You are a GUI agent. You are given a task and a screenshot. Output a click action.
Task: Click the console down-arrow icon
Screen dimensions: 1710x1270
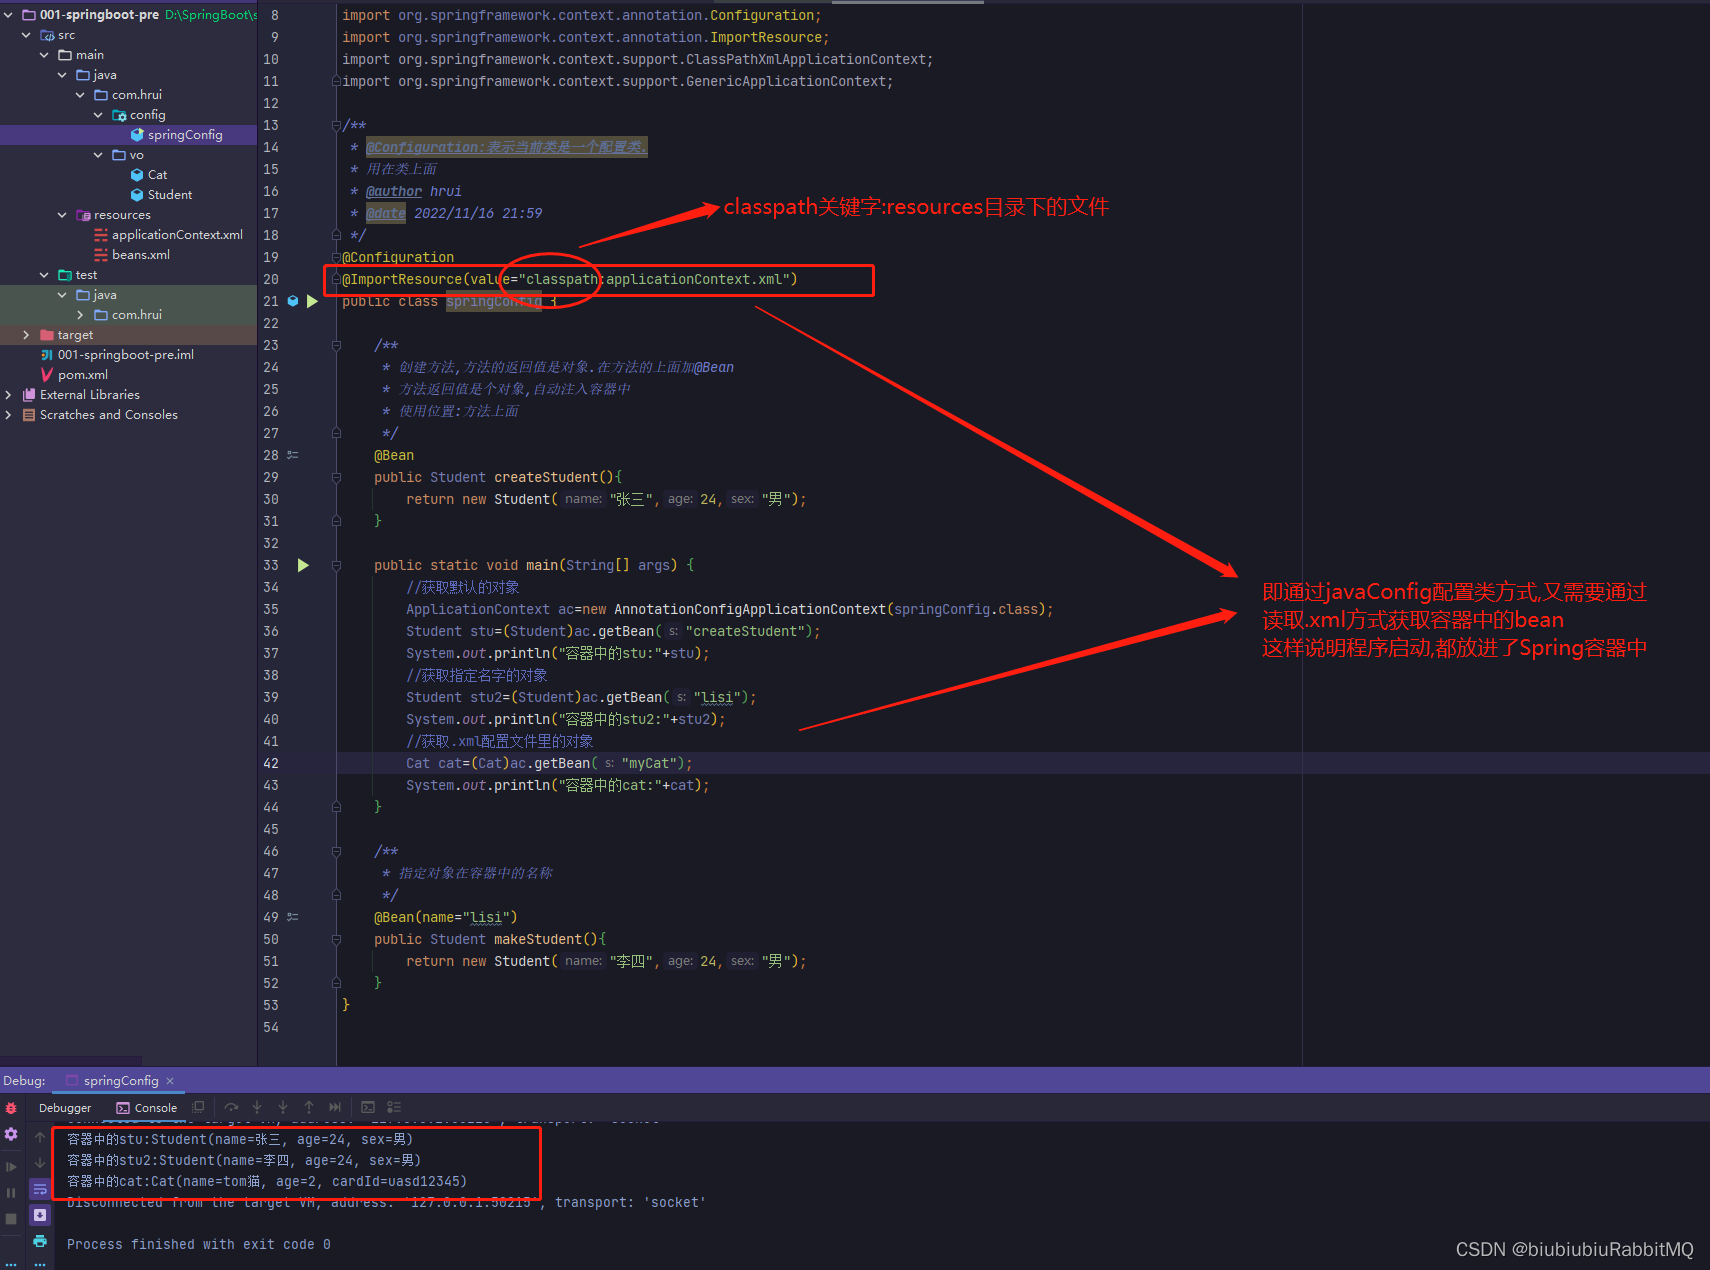pyautogui.click(x=40, y=1163)
